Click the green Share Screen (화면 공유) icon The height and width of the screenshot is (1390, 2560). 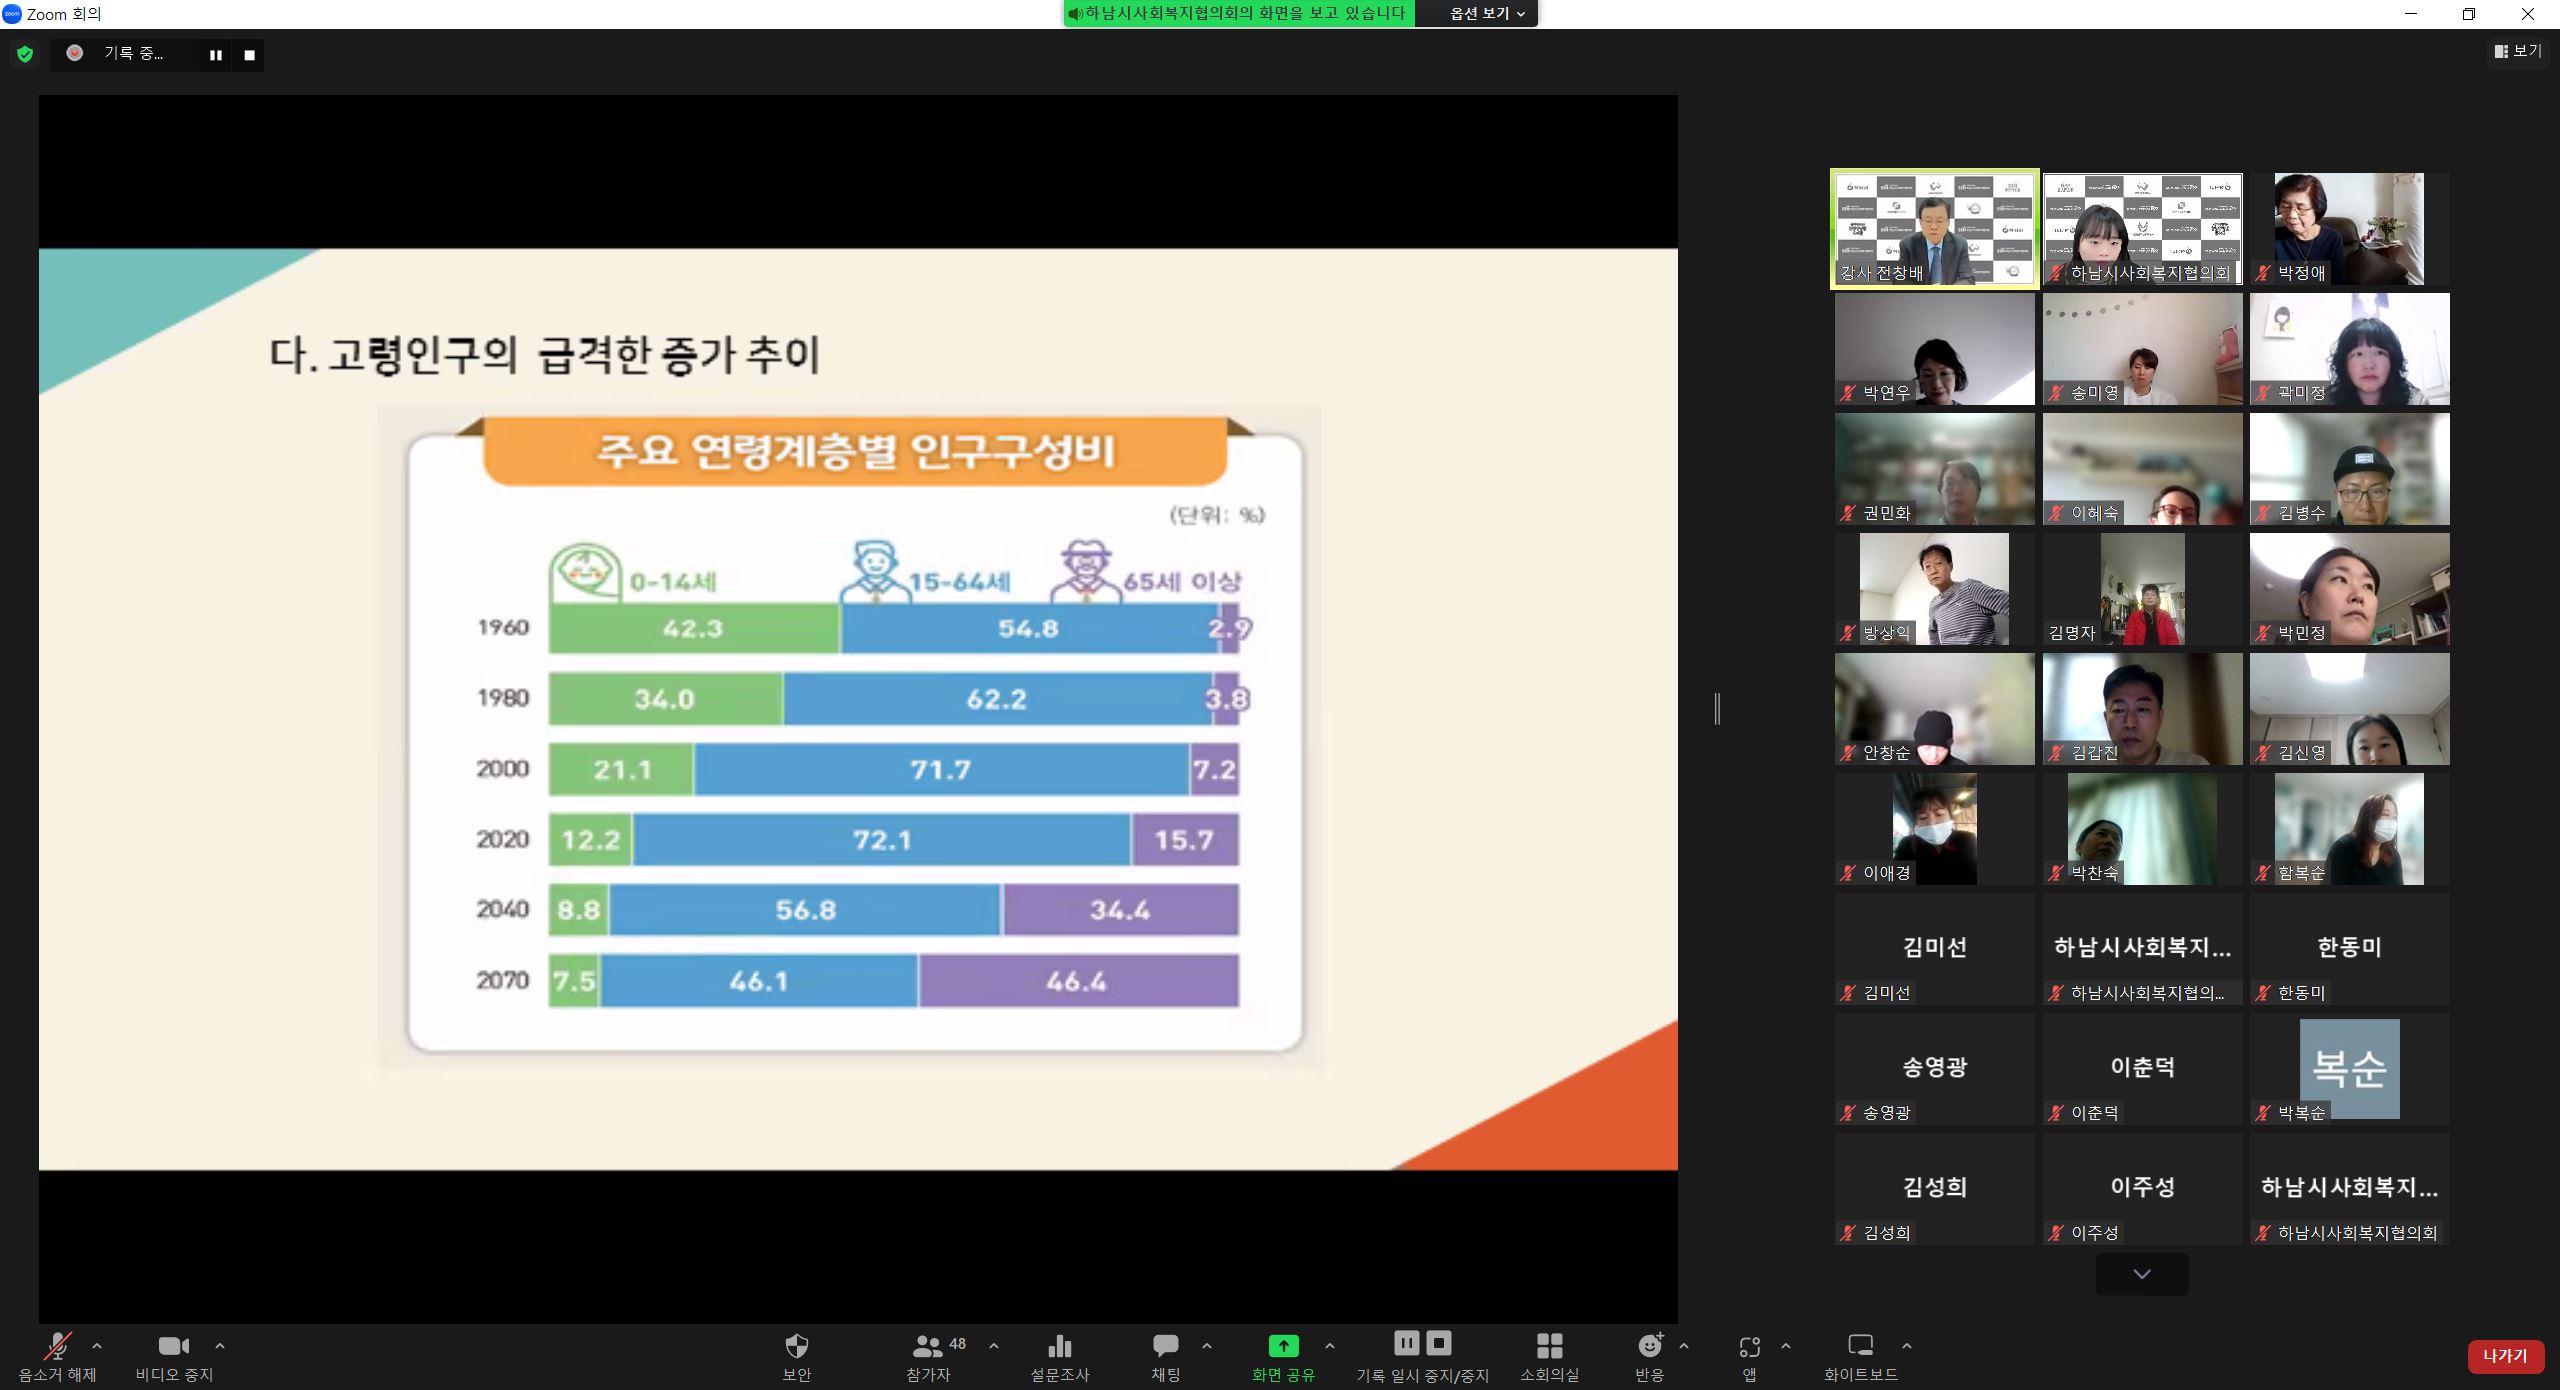1283,1346
